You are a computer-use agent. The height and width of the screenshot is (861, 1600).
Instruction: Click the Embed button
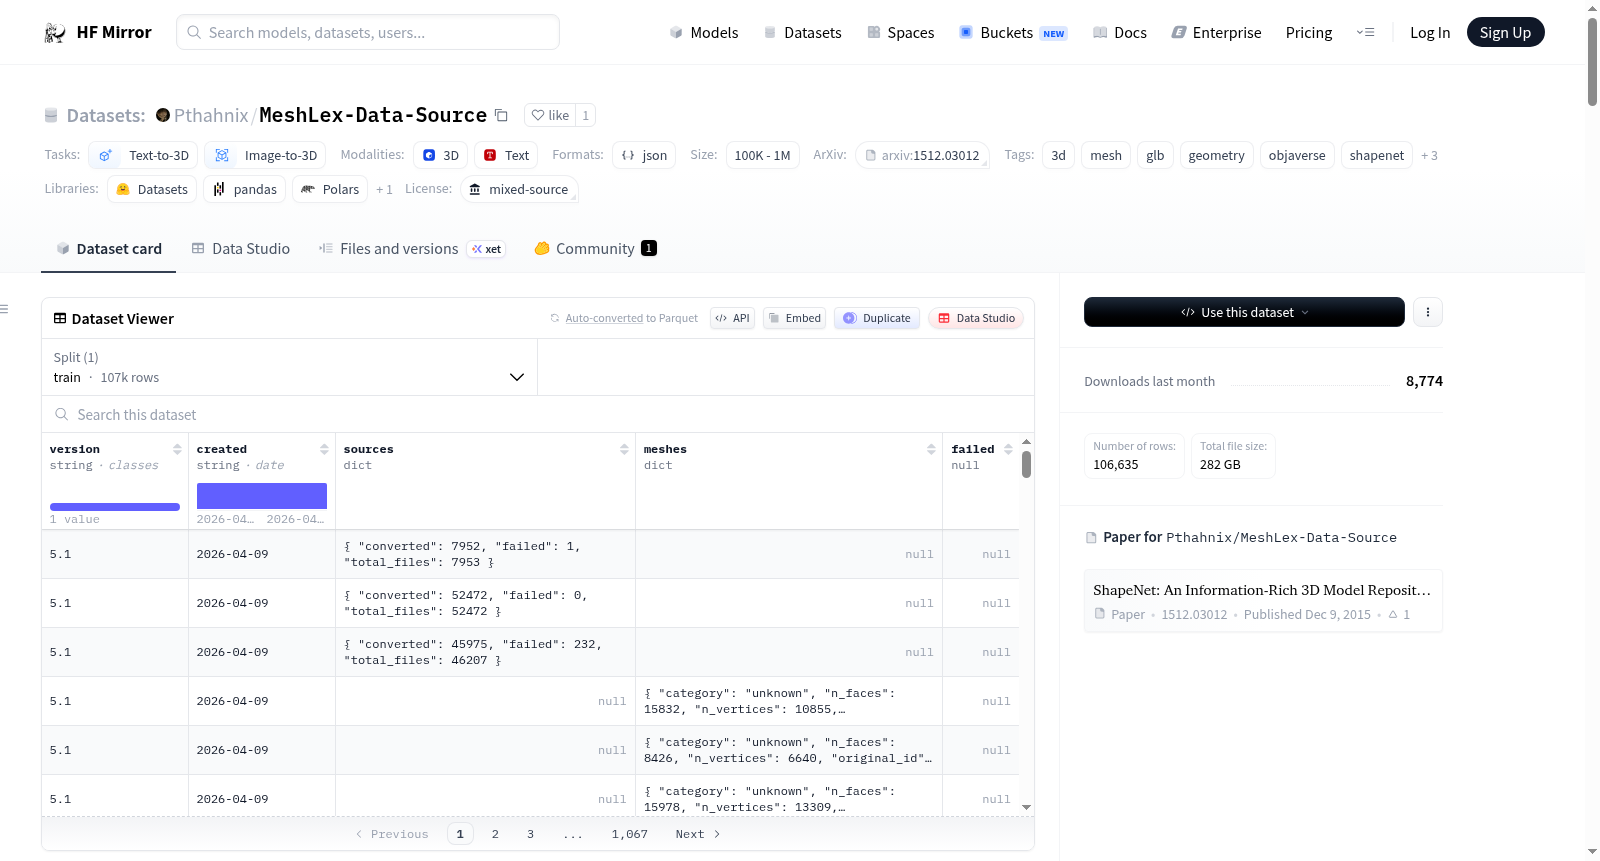click(x=794, y=318)
